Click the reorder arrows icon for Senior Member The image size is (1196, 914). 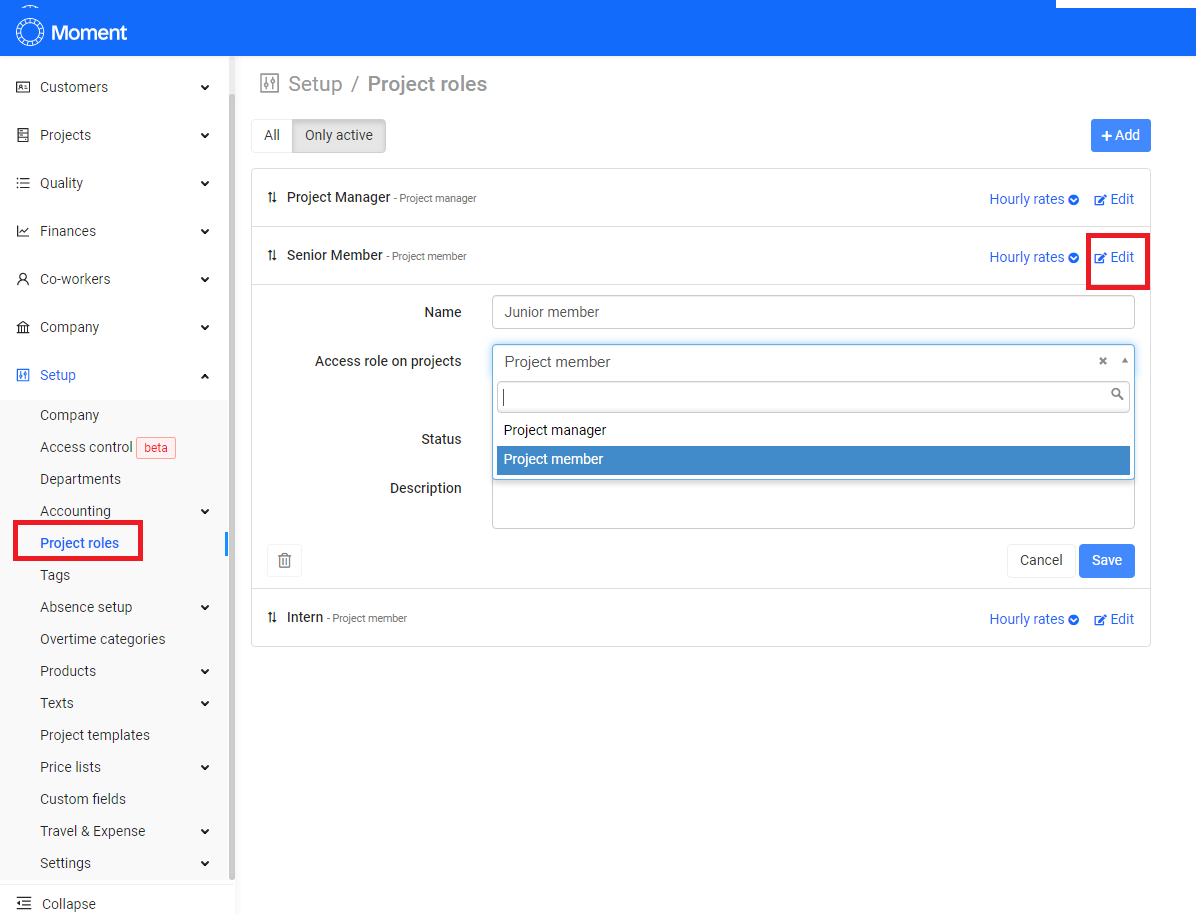pos(272,256)
